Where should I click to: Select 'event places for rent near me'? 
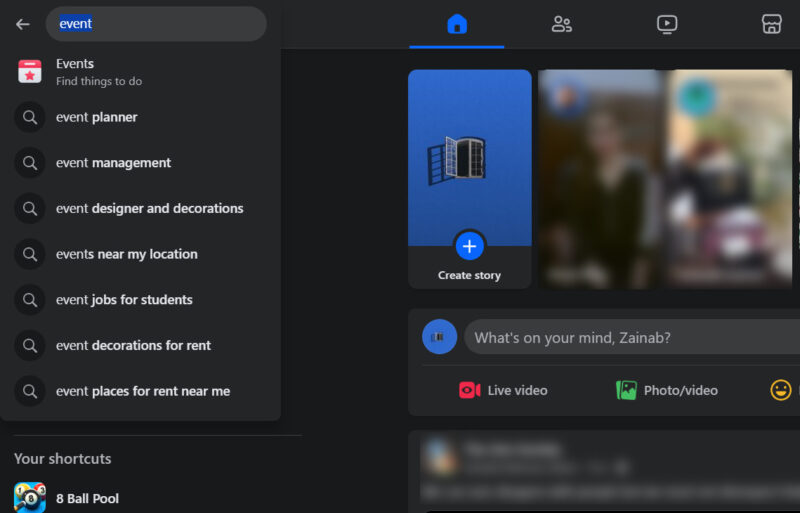pyautogui.click(x=143, y=391)
